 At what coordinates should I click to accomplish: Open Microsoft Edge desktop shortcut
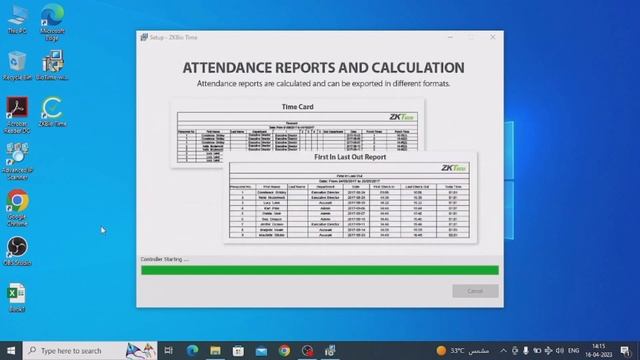(52, 22)
